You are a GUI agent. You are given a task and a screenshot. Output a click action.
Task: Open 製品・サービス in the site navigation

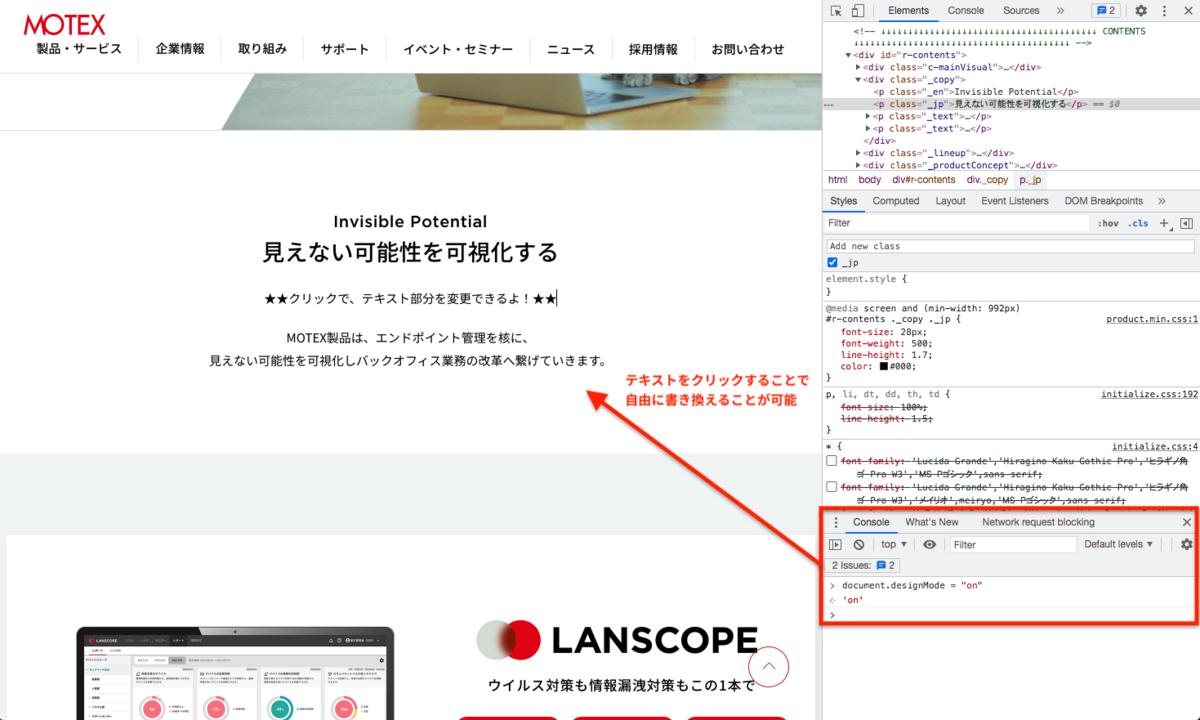79,49
